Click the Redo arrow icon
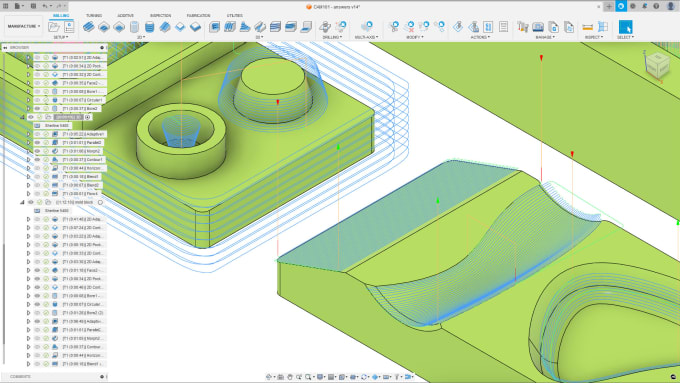The image size is (680, 383). pyautogui.click(x=59, y=6)
